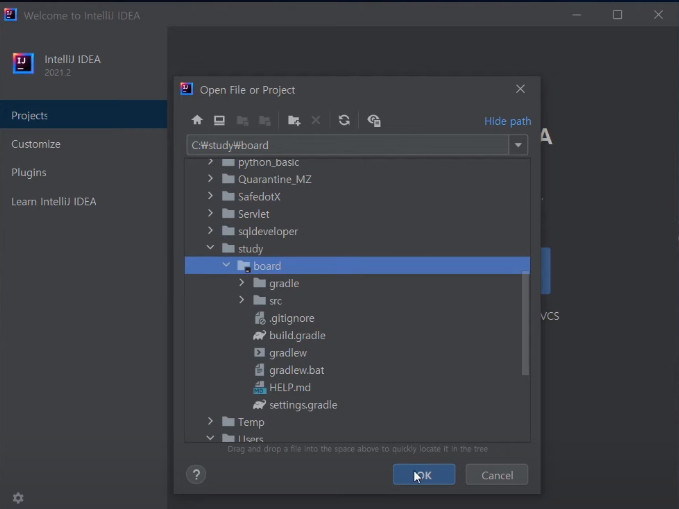Expand the Temp folder
679x509 pixels.
pyautogui.click(x=210, y=421)
